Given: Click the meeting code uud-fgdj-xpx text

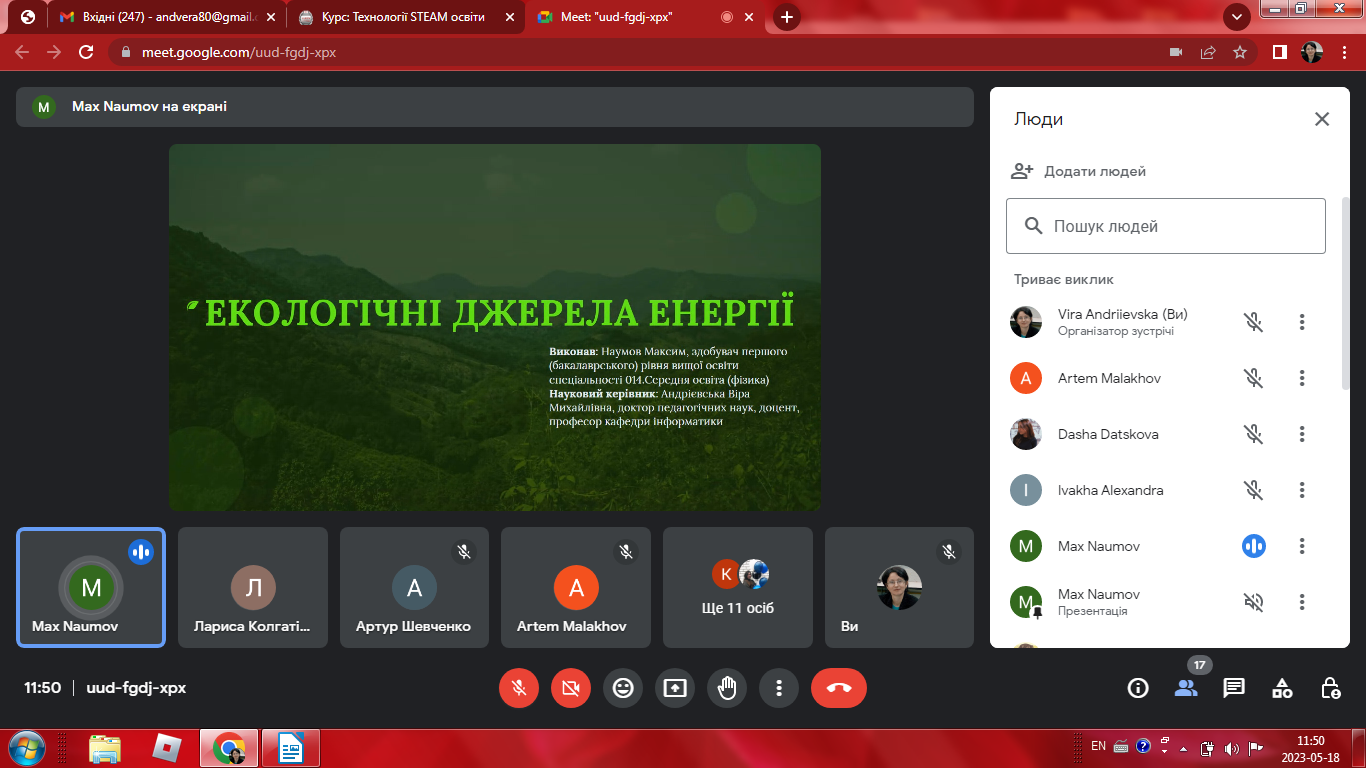Looking at the screenshot, I should (136, 688).
